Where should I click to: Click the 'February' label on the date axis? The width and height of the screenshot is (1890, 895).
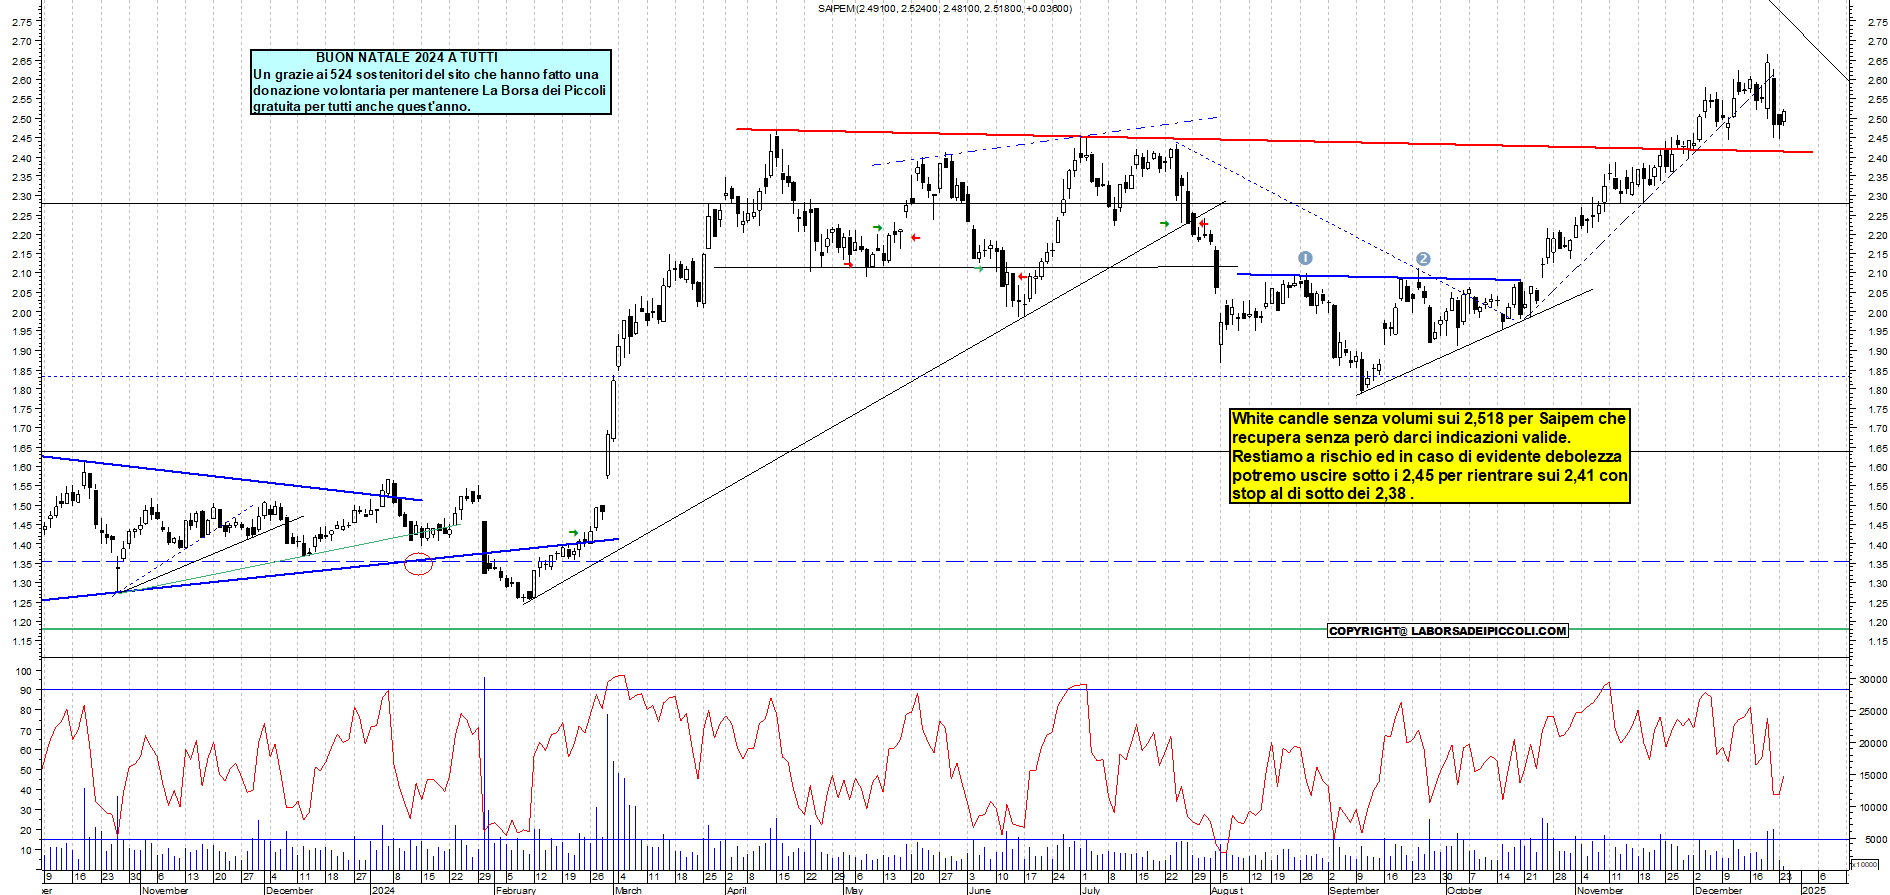pyautogui.click(x=516, y=890)
